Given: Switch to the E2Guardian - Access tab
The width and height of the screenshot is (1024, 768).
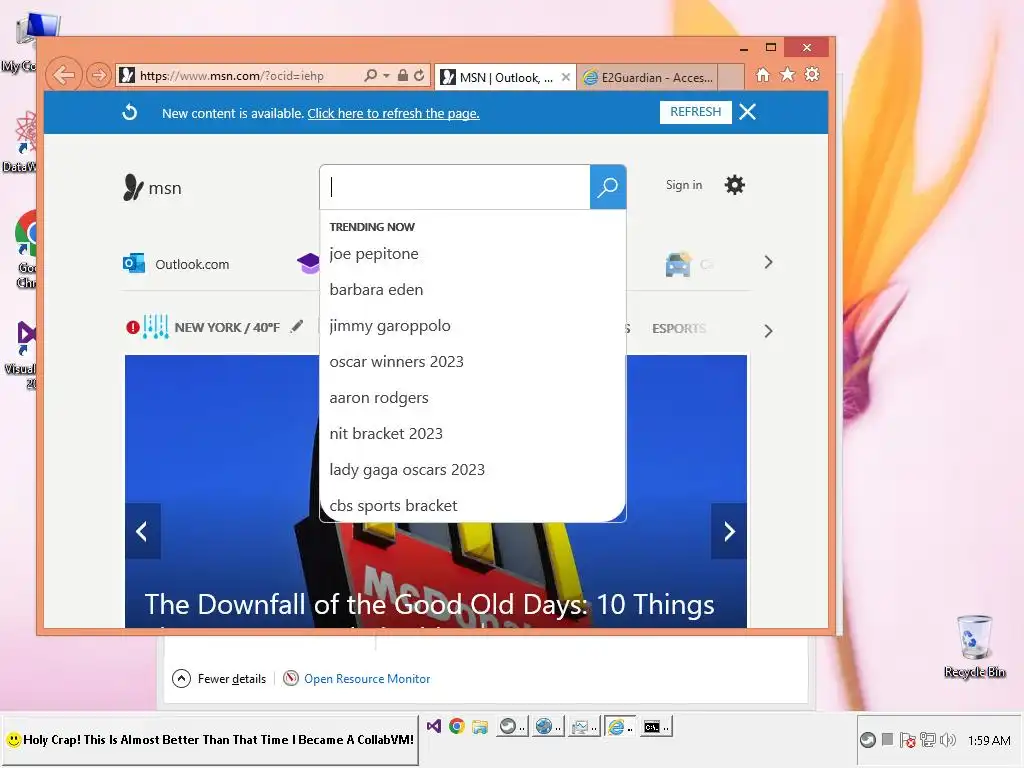Looking at the screenshot, I should [647, 78].
